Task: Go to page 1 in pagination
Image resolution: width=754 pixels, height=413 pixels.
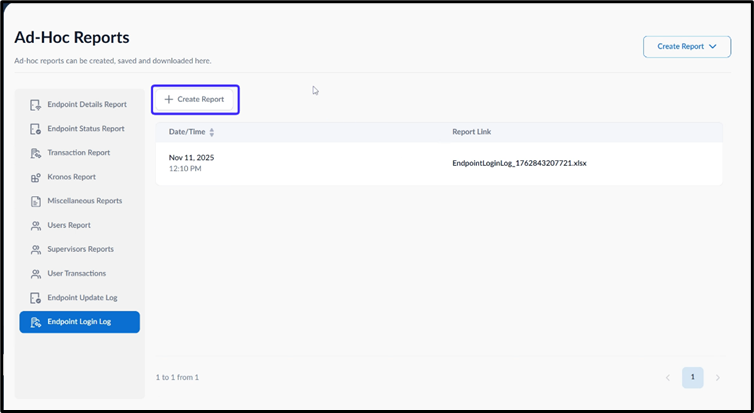Action: [692, 377]
